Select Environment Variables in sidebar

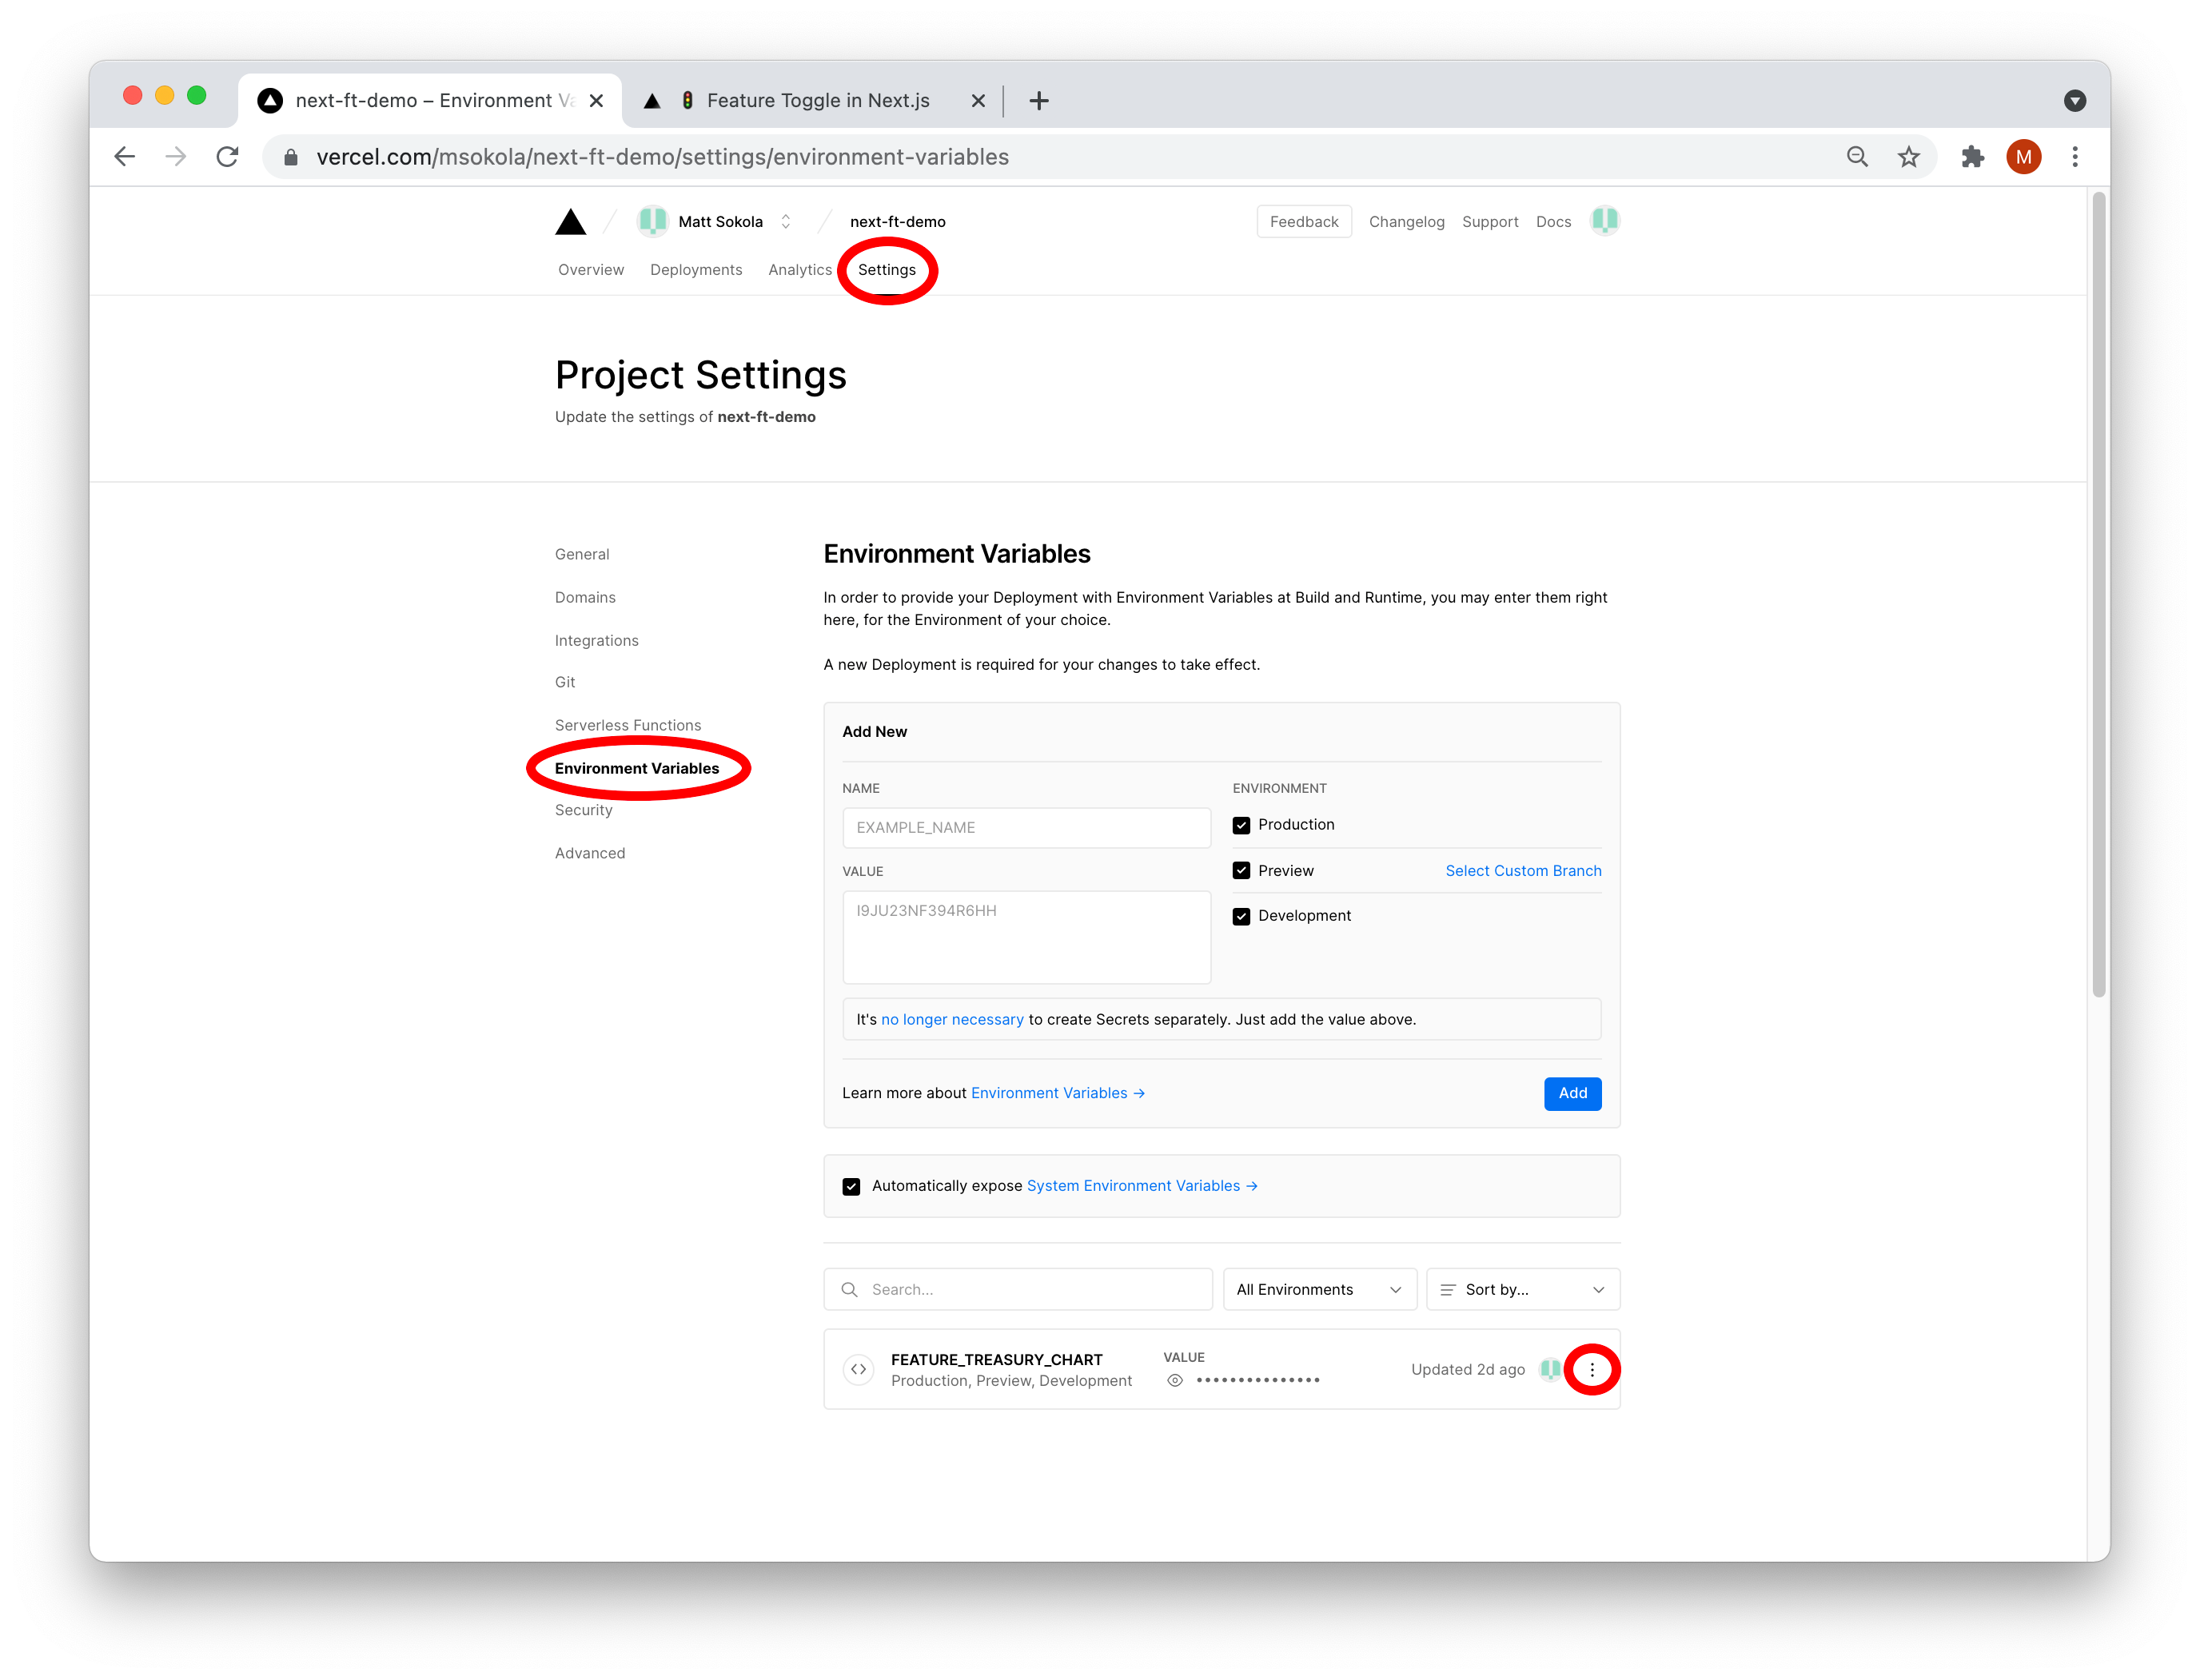637,768
